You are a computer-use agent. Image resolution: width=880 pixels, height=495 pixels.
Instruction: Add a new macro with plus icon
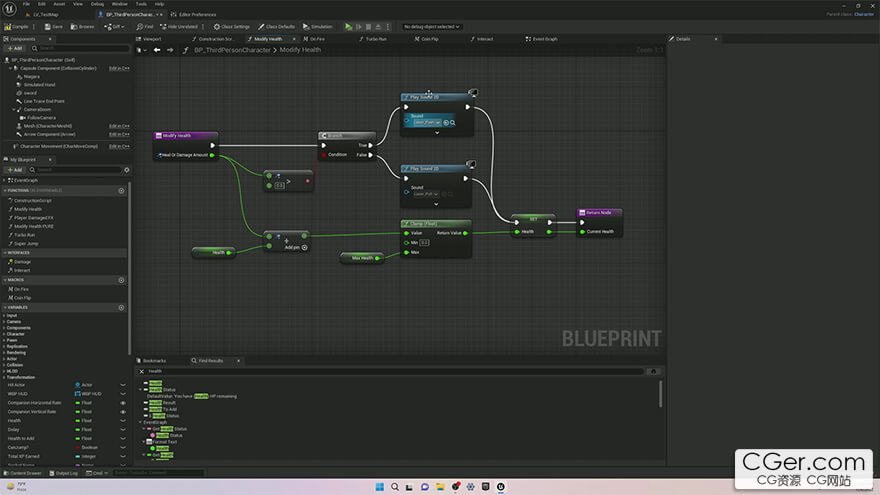click(121, 280)
